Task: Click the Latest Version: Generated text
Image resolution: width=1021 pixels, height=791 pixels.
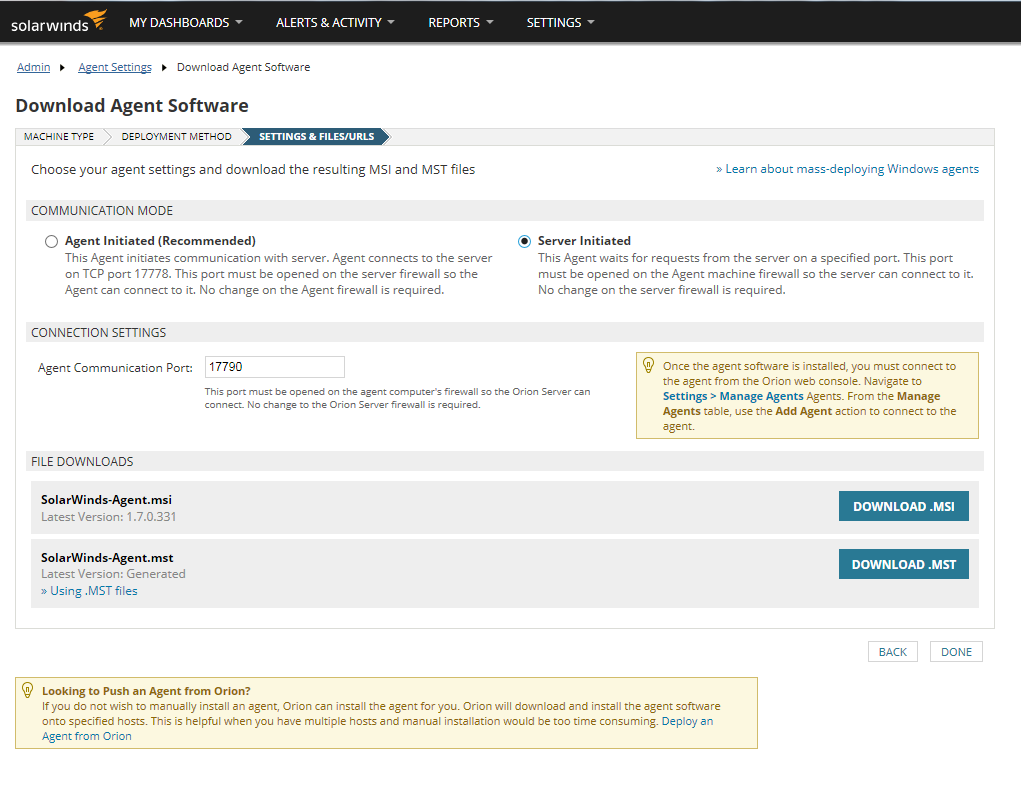Action: pyautogui.click(x=113, y=574)
